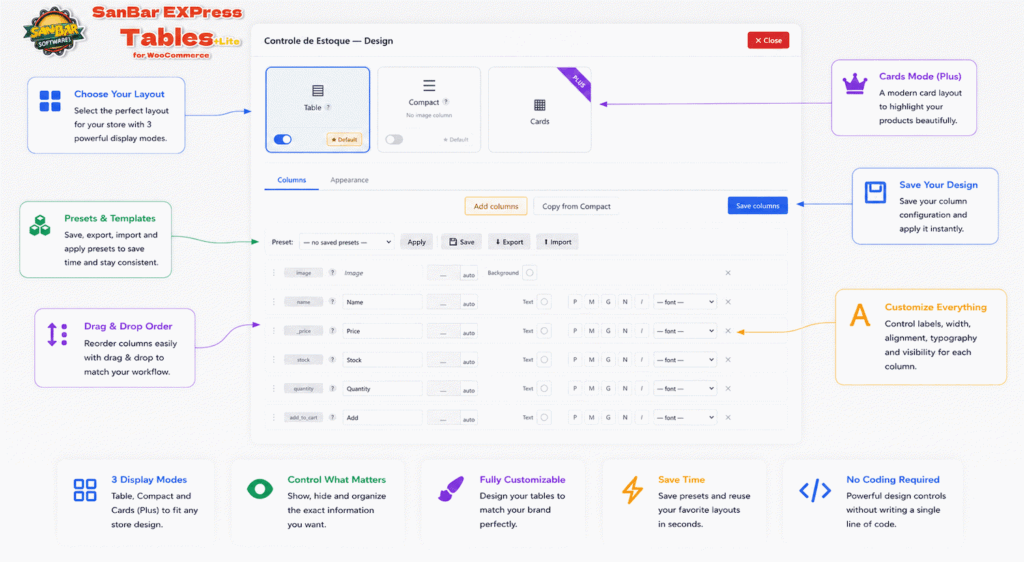This screenshot has width=1024, height=562.
Task: Save the current preset
Action: (x=462, y=242)
